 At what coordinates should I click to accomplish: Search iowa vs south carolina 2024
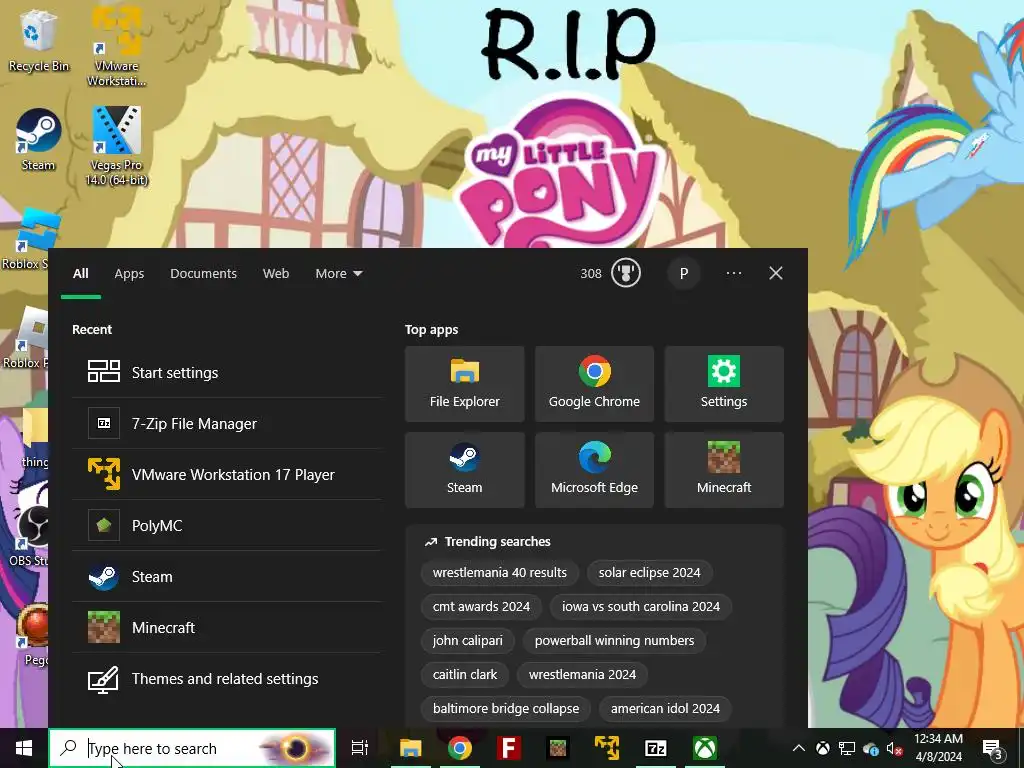tap(641, 606)
